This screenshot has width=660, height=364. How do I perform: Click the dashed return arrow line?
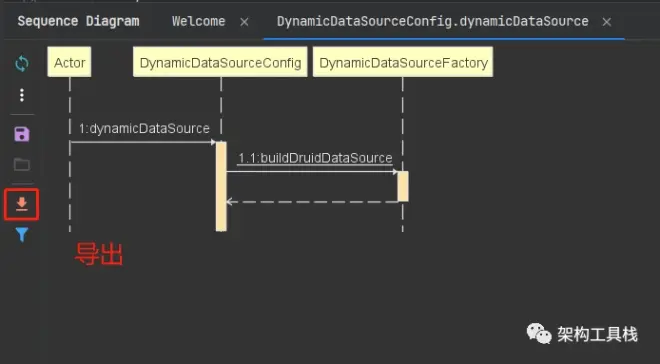tap(312, 202)
